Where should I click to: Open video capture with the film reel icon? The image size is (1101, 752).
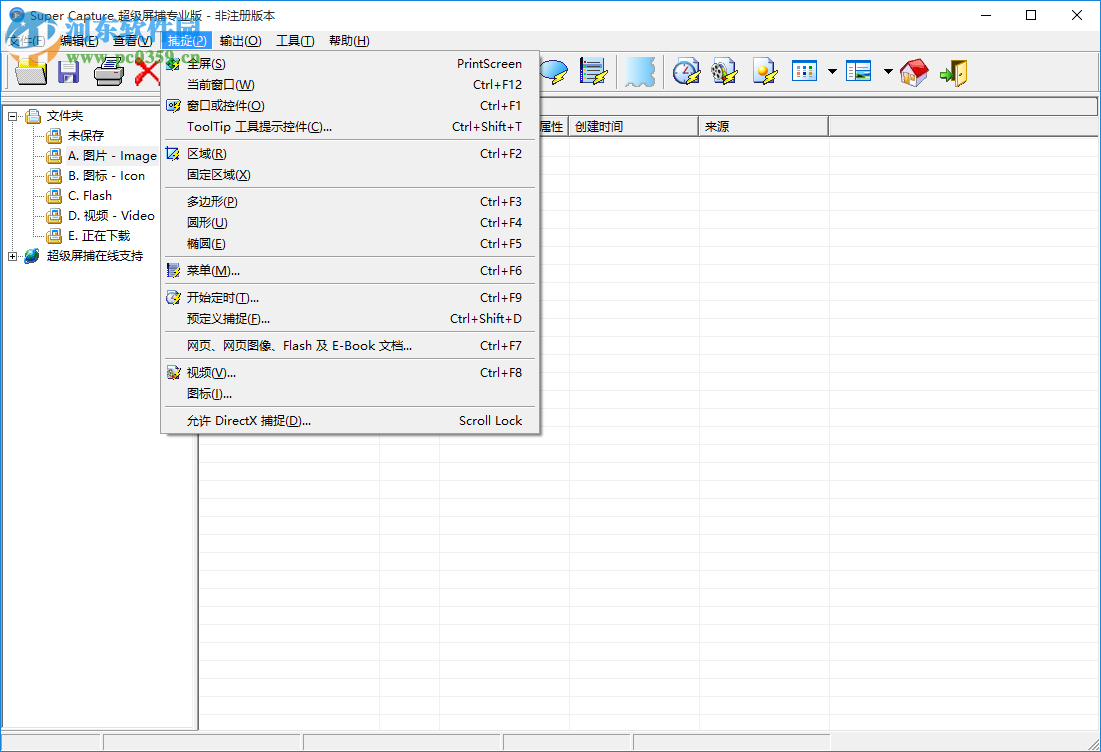(x=725, y=71)
